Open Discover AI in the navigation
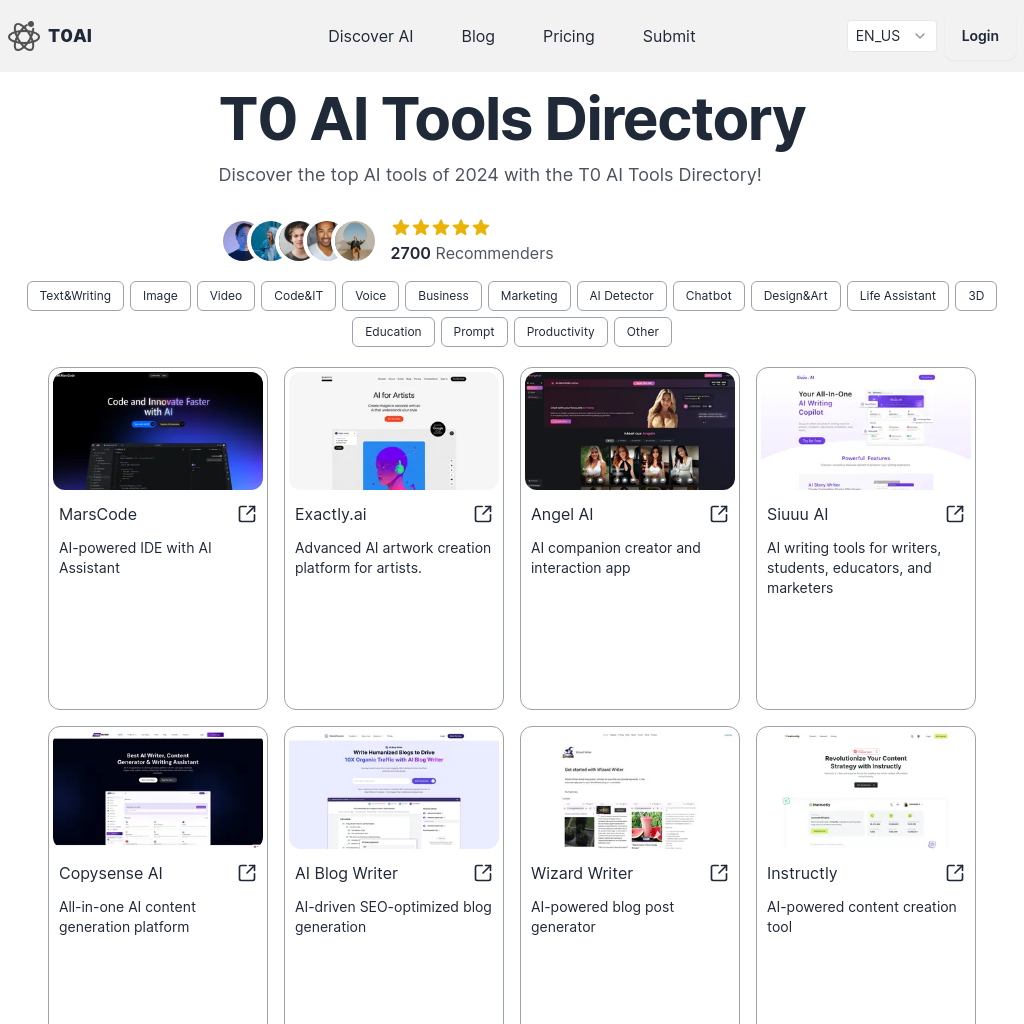Screen dimensions: 1024x1024 pos(370,37)
